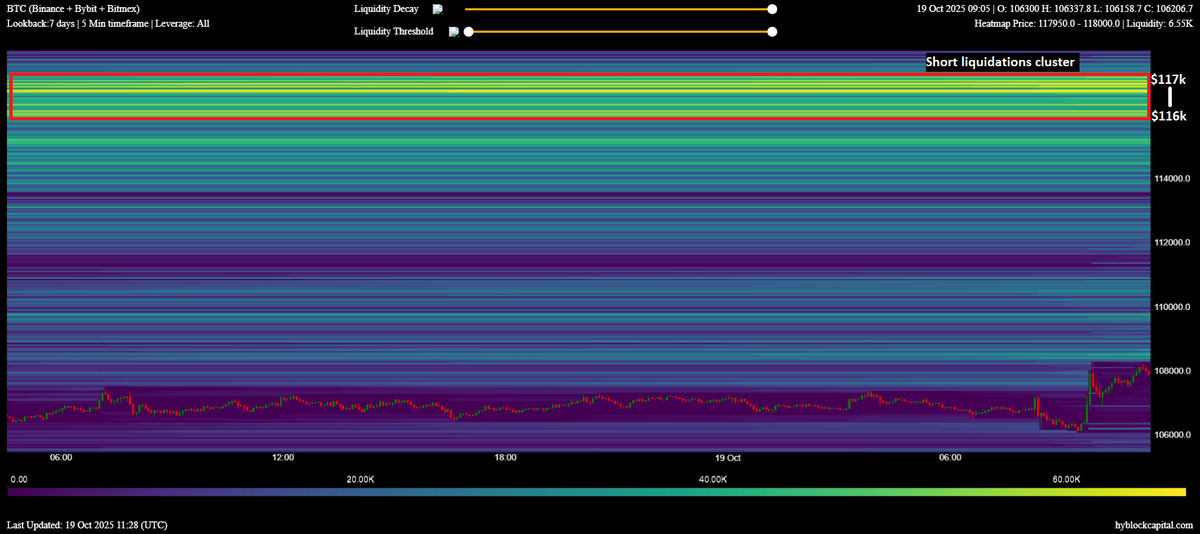Click the $116k price annotation
Viewport: 1200px width, 534px height.
coord(1168,116)
